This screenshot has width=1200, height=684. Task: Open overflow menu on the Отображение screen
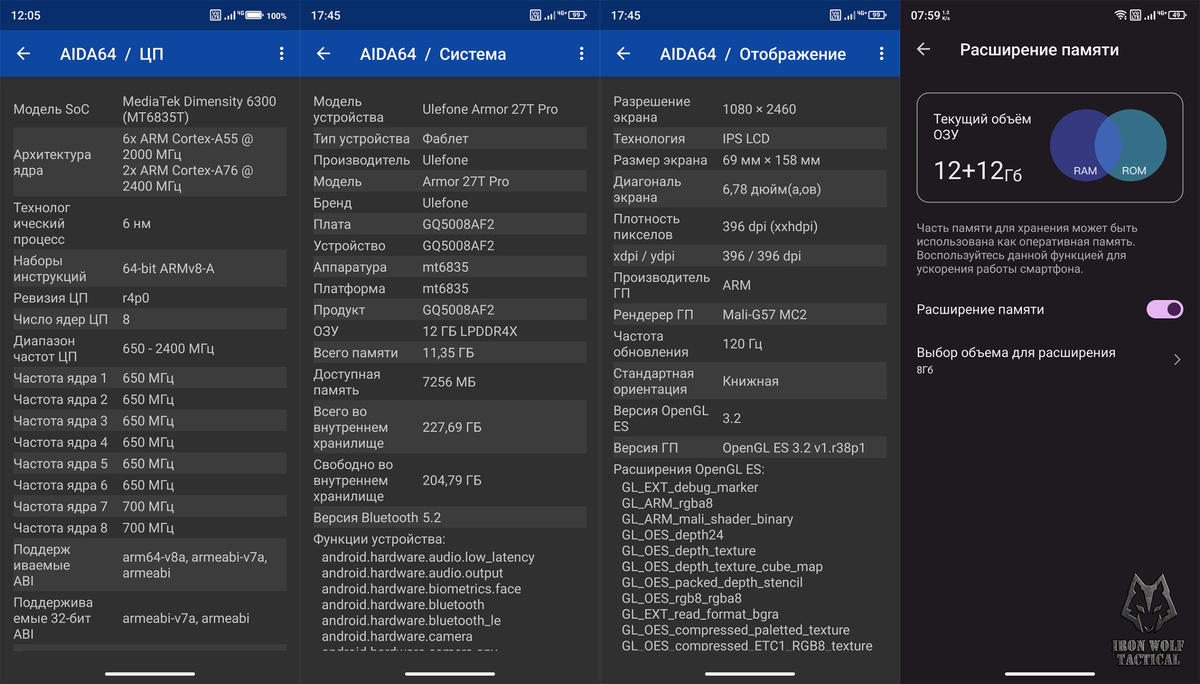click(881, 54)
